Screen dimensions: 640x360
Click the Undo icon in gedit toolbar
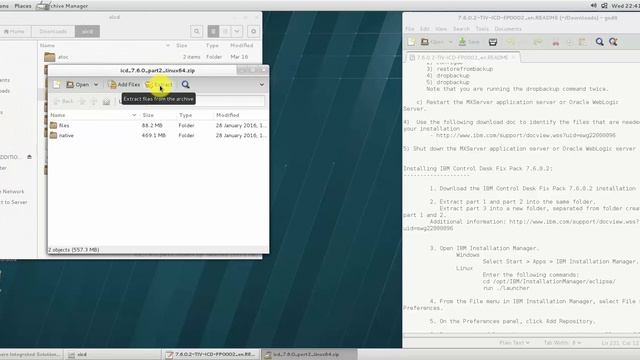[511, 42]
